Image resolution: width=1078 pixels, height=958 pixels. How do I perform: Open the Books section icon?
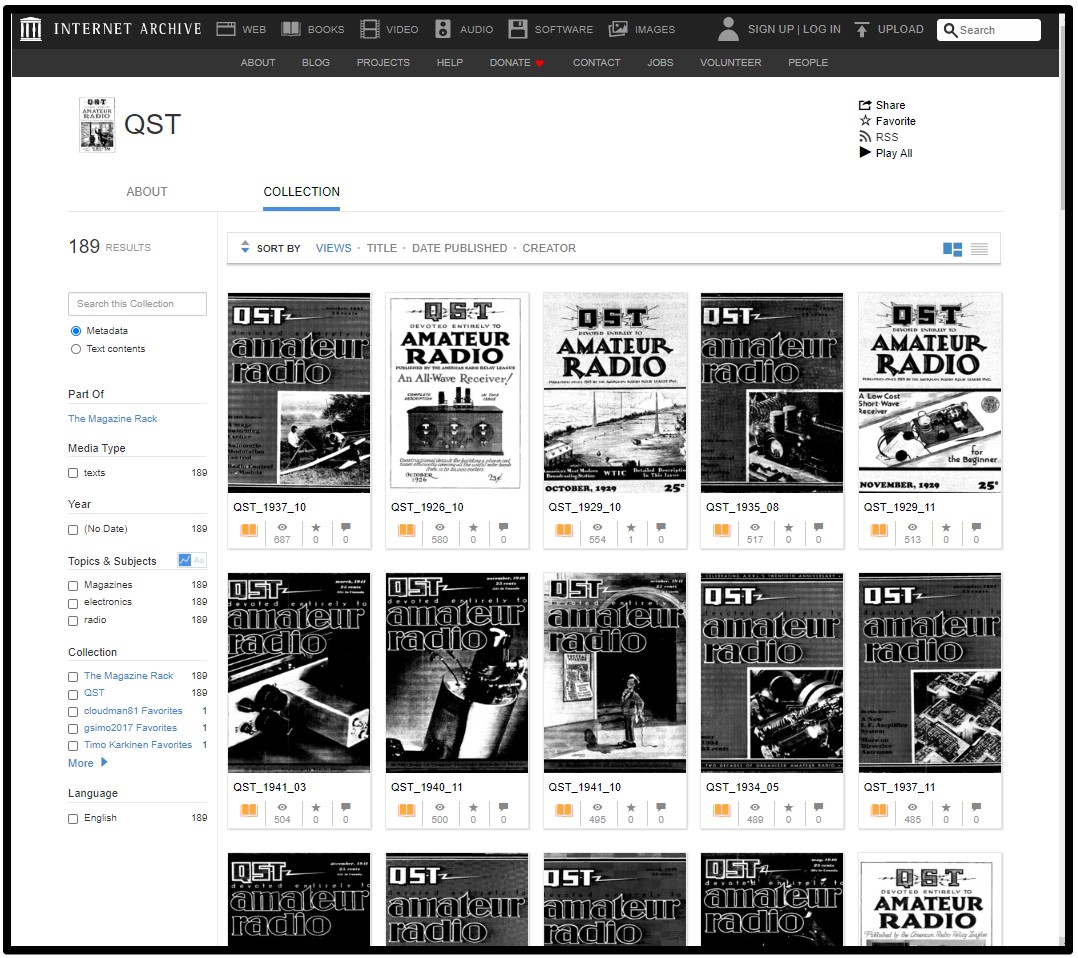tap(291, 29)
